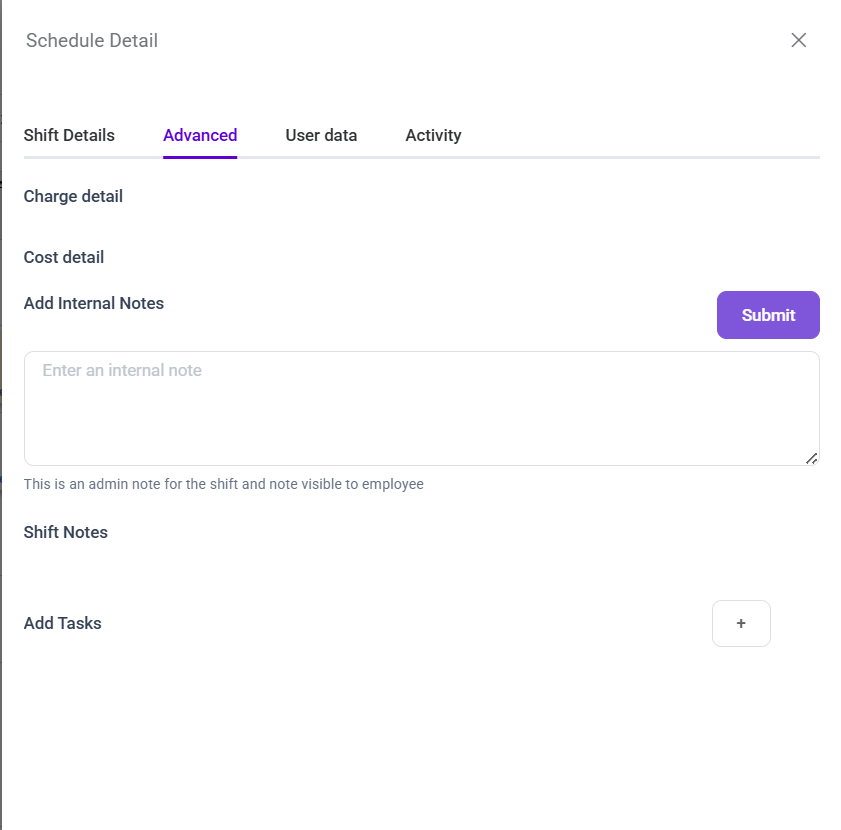This screenshot has height=830, width=841.
Task: Click the grey divider line below the tabs
Action: pos(600,157)
